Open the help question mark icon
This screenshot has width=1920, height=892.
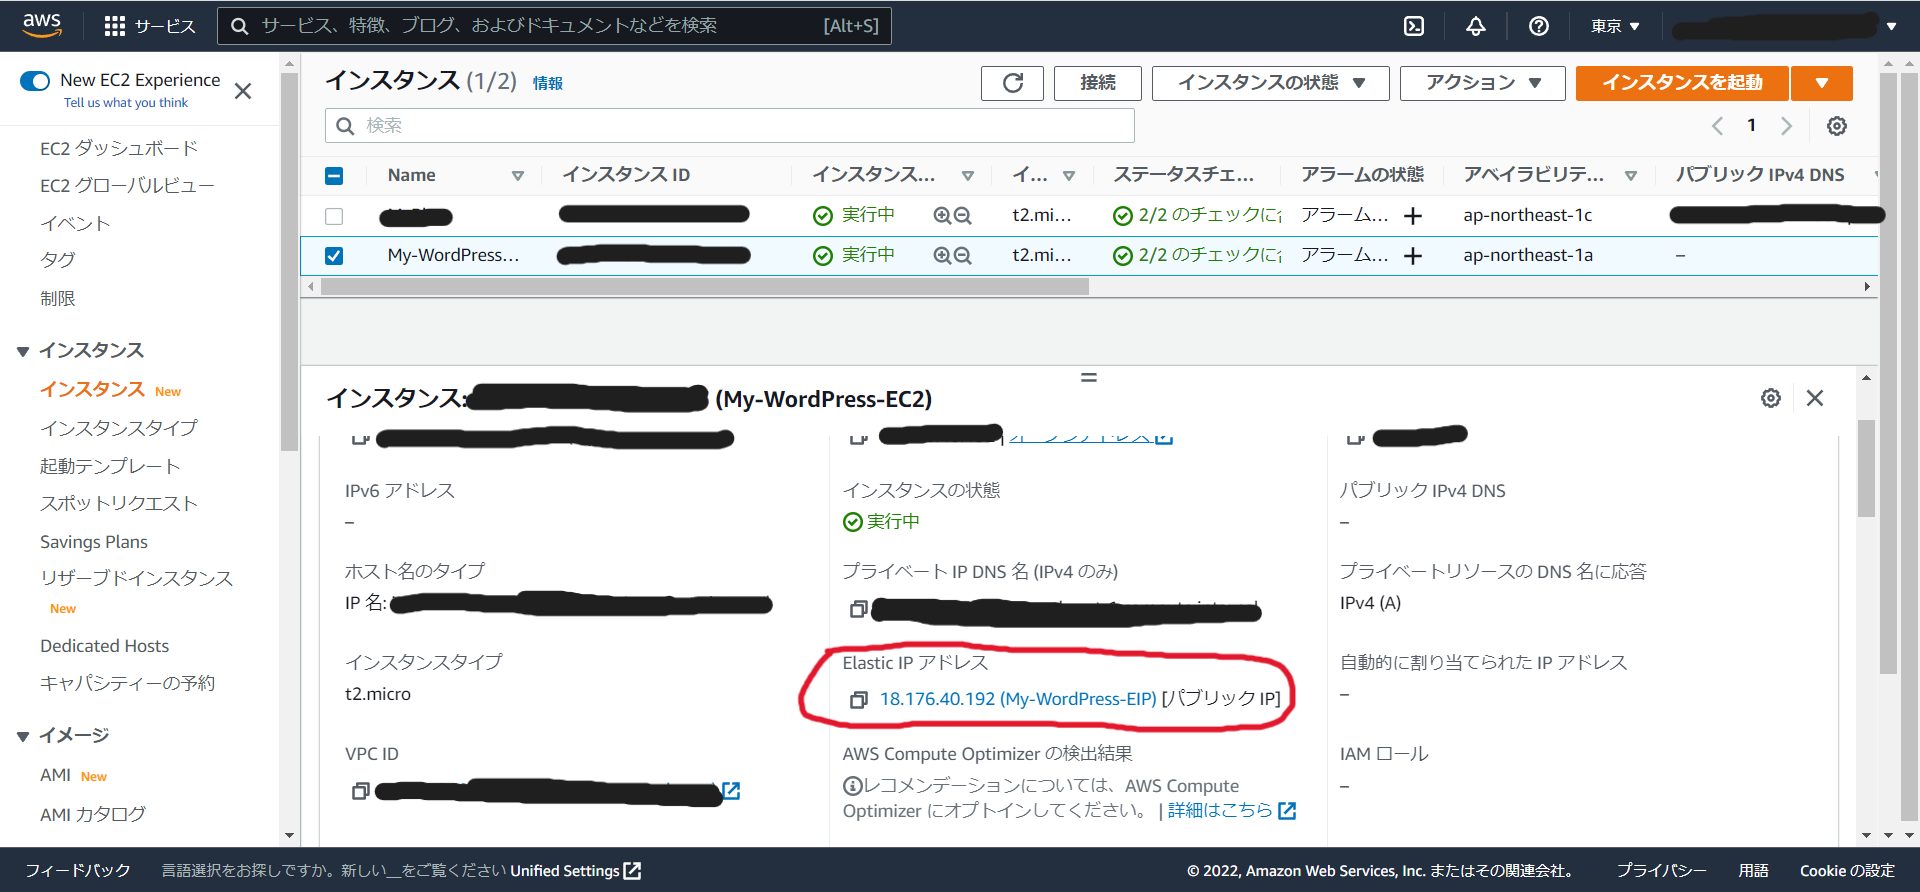pos(1539,26)
